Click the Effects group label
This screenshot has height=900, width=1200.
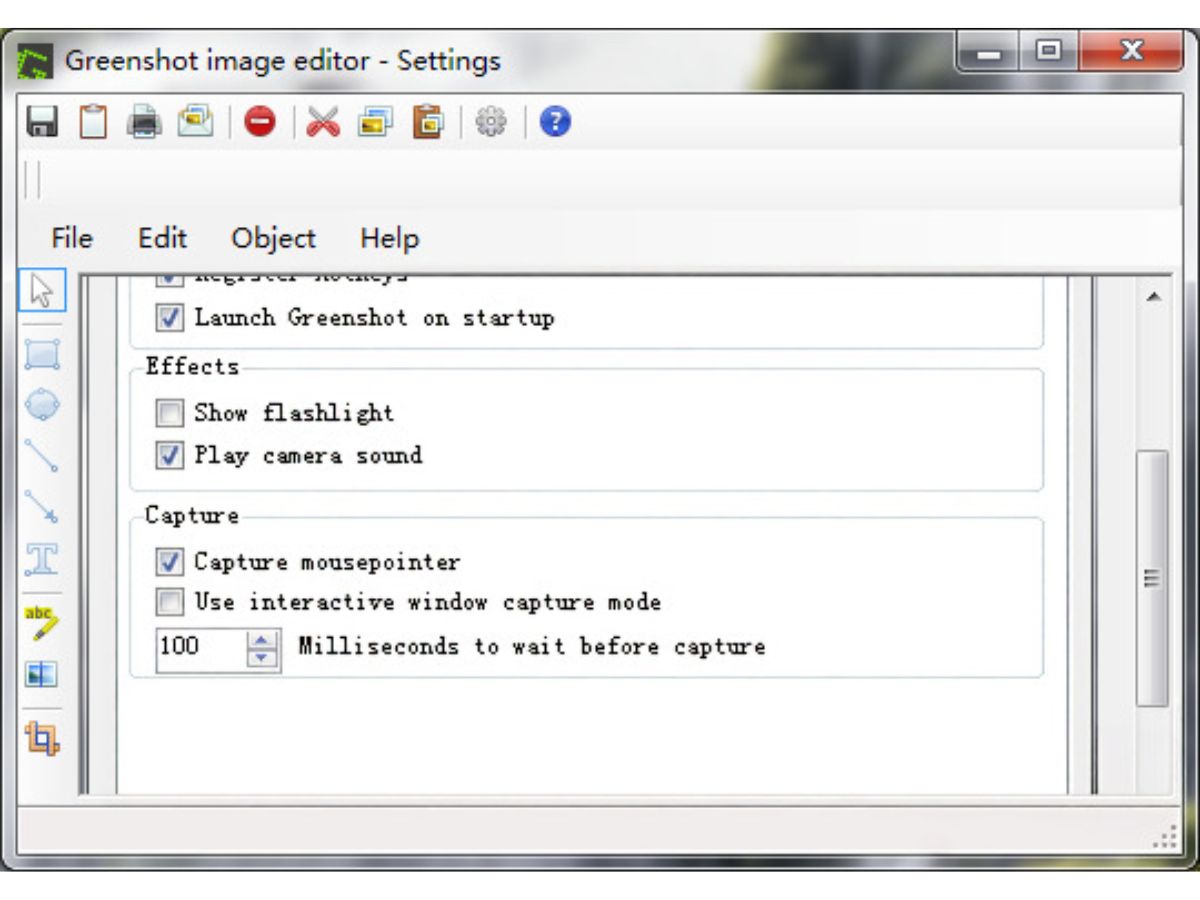click(x=193, y=366)
